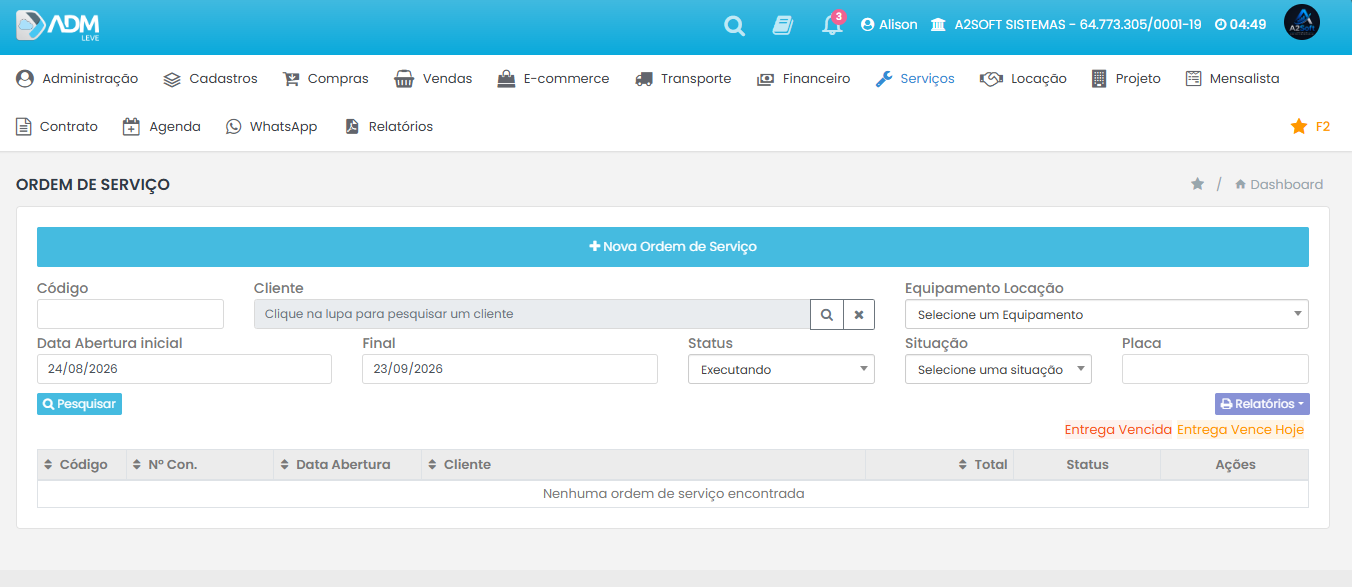This screenshot has height=587, width=1352.
Task: Sort table by Total column
Action: click(x=939, y=464)
